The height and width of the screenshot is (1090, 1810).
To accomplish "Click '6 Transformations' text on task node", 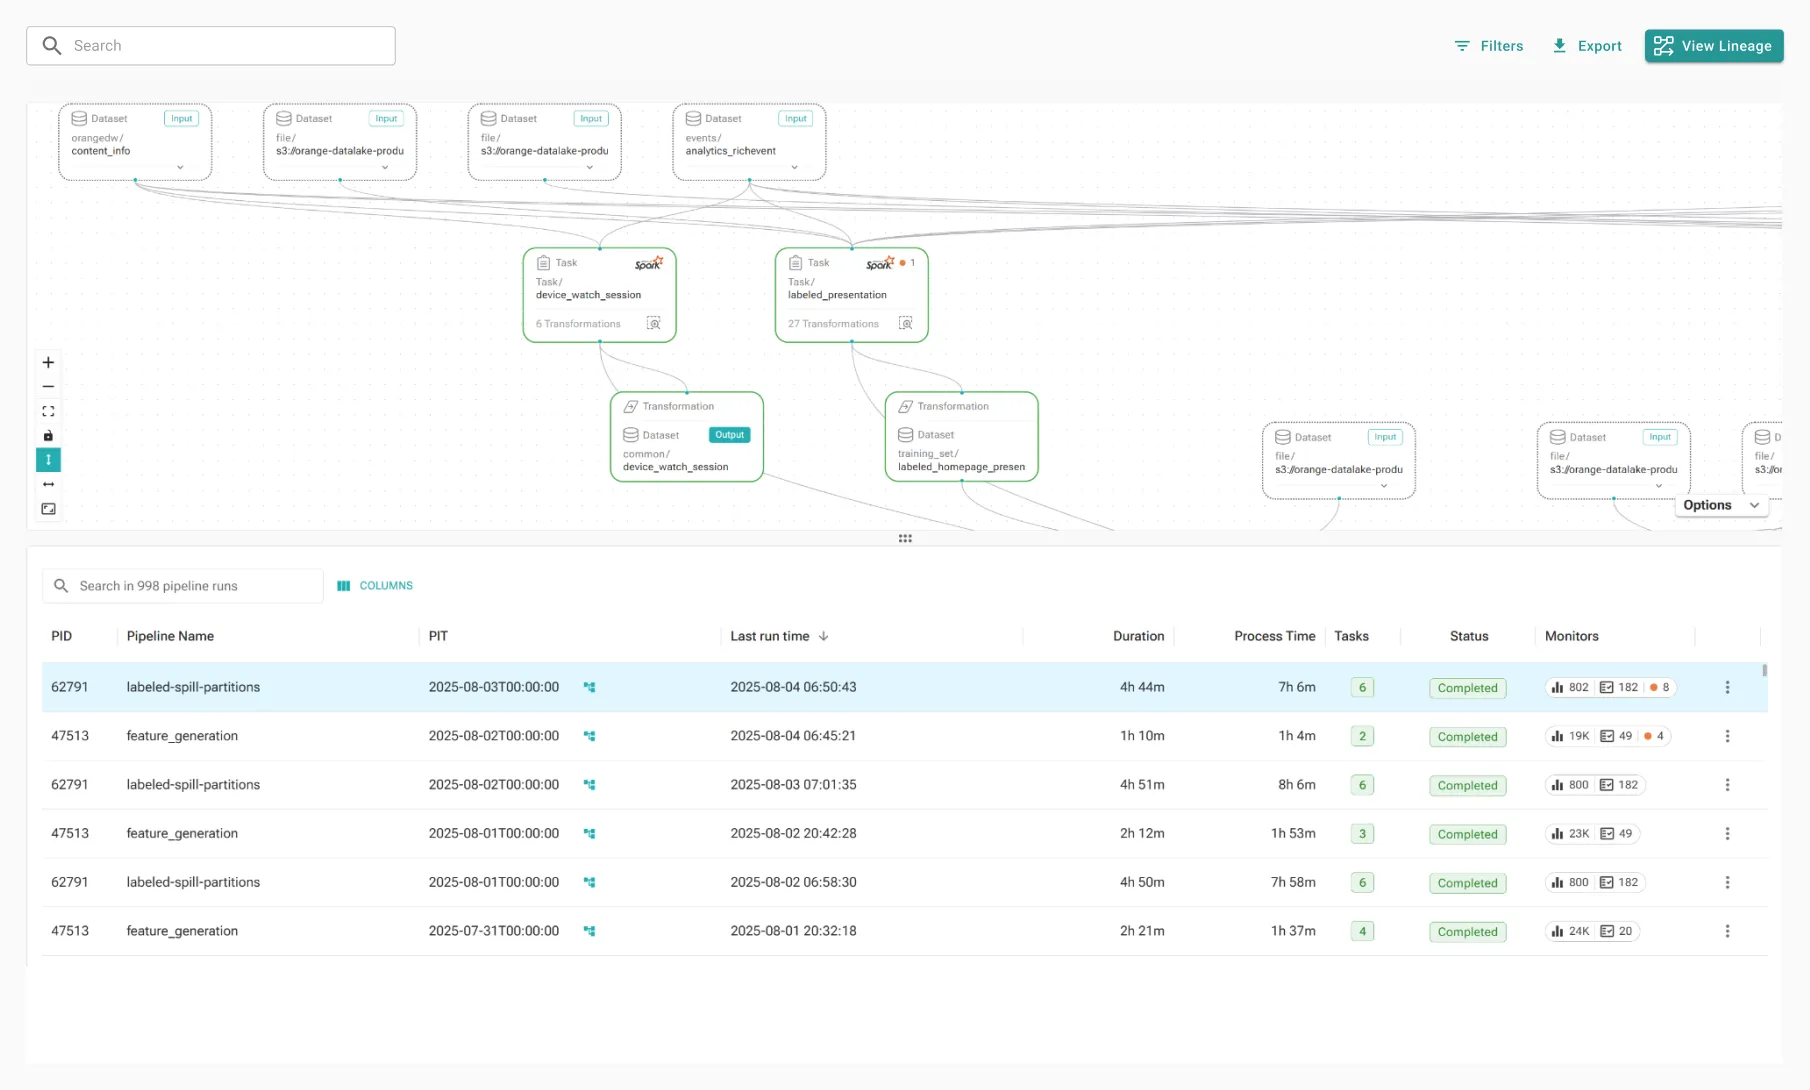I will [x=578, y=324].
